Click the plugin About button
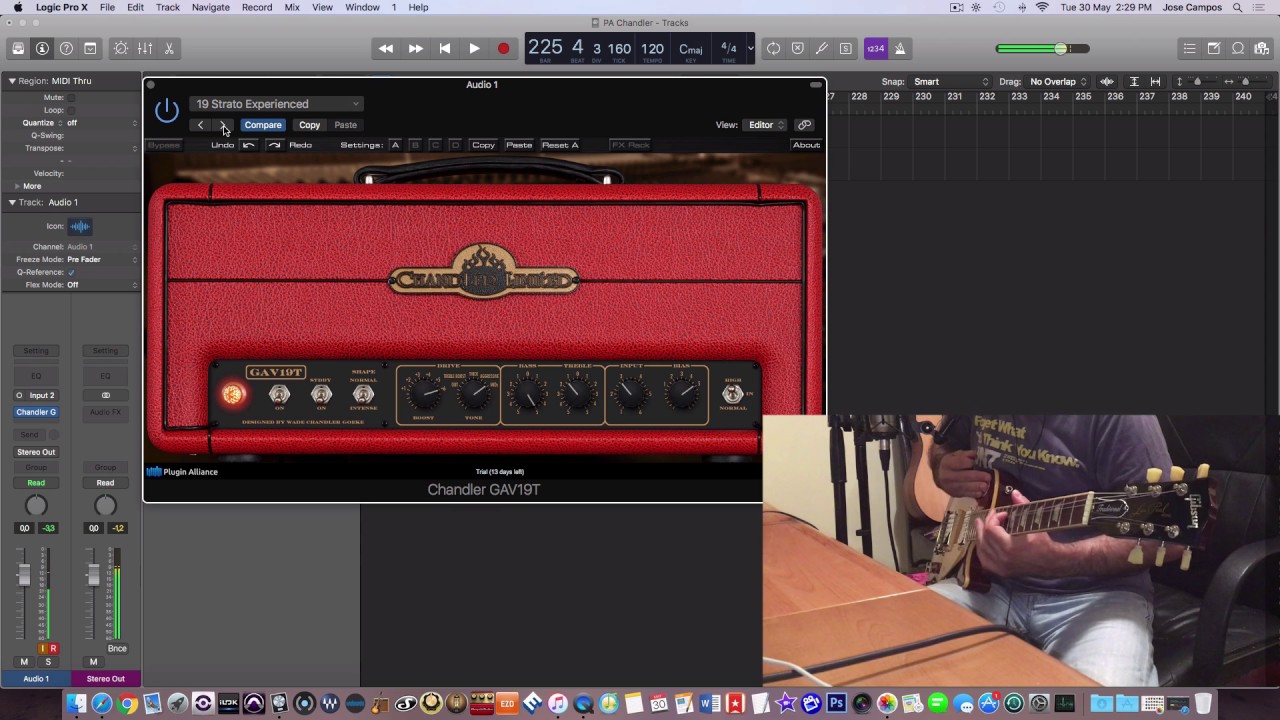Viewport: 1280px width, 720px height. [x=806, y=145]
